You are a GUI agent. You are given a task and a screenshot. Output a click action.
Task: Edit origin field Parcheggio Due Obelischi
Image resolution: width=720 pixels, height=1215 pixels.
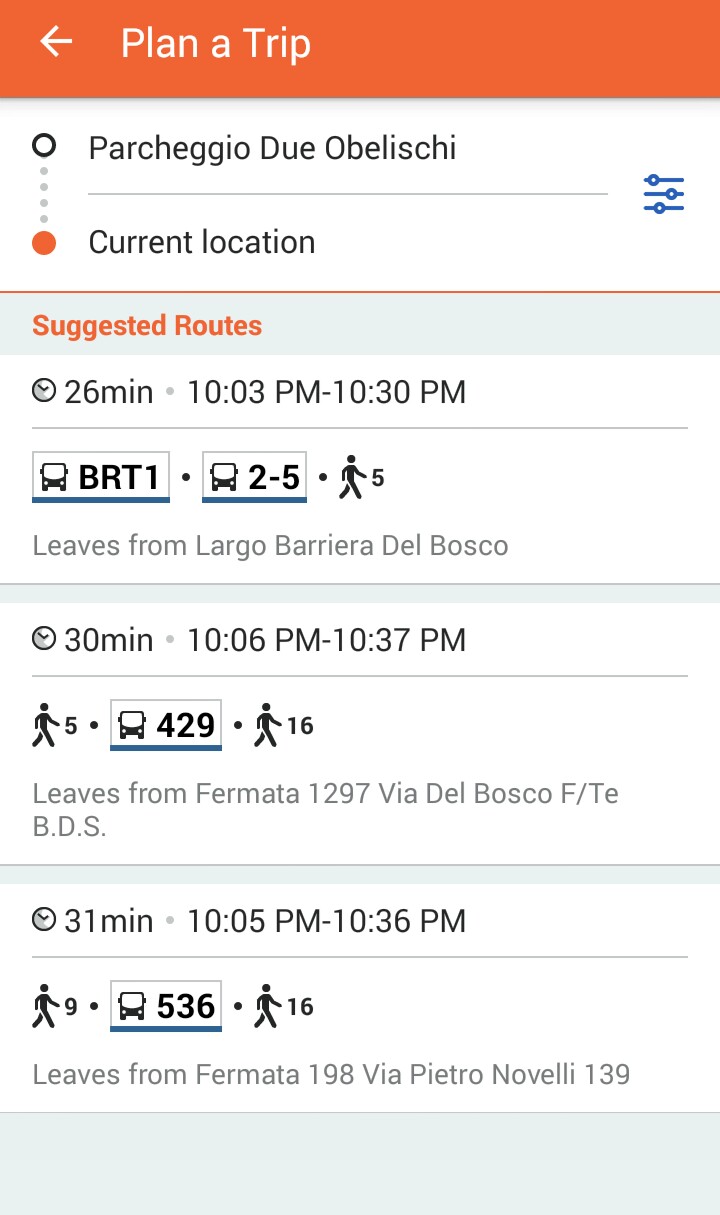click(x=272, y=148)
